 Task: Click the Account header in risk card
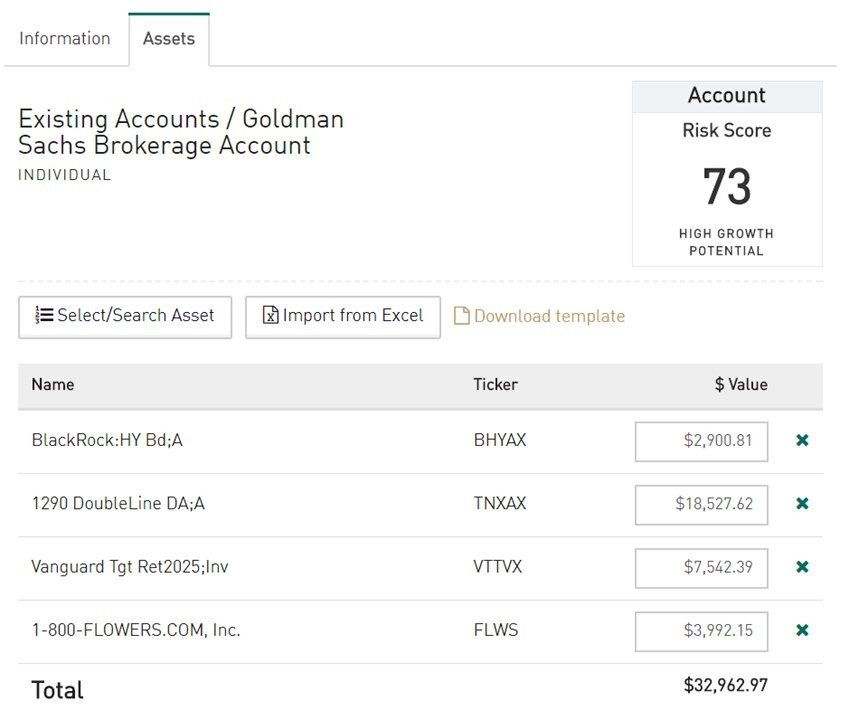727,96
